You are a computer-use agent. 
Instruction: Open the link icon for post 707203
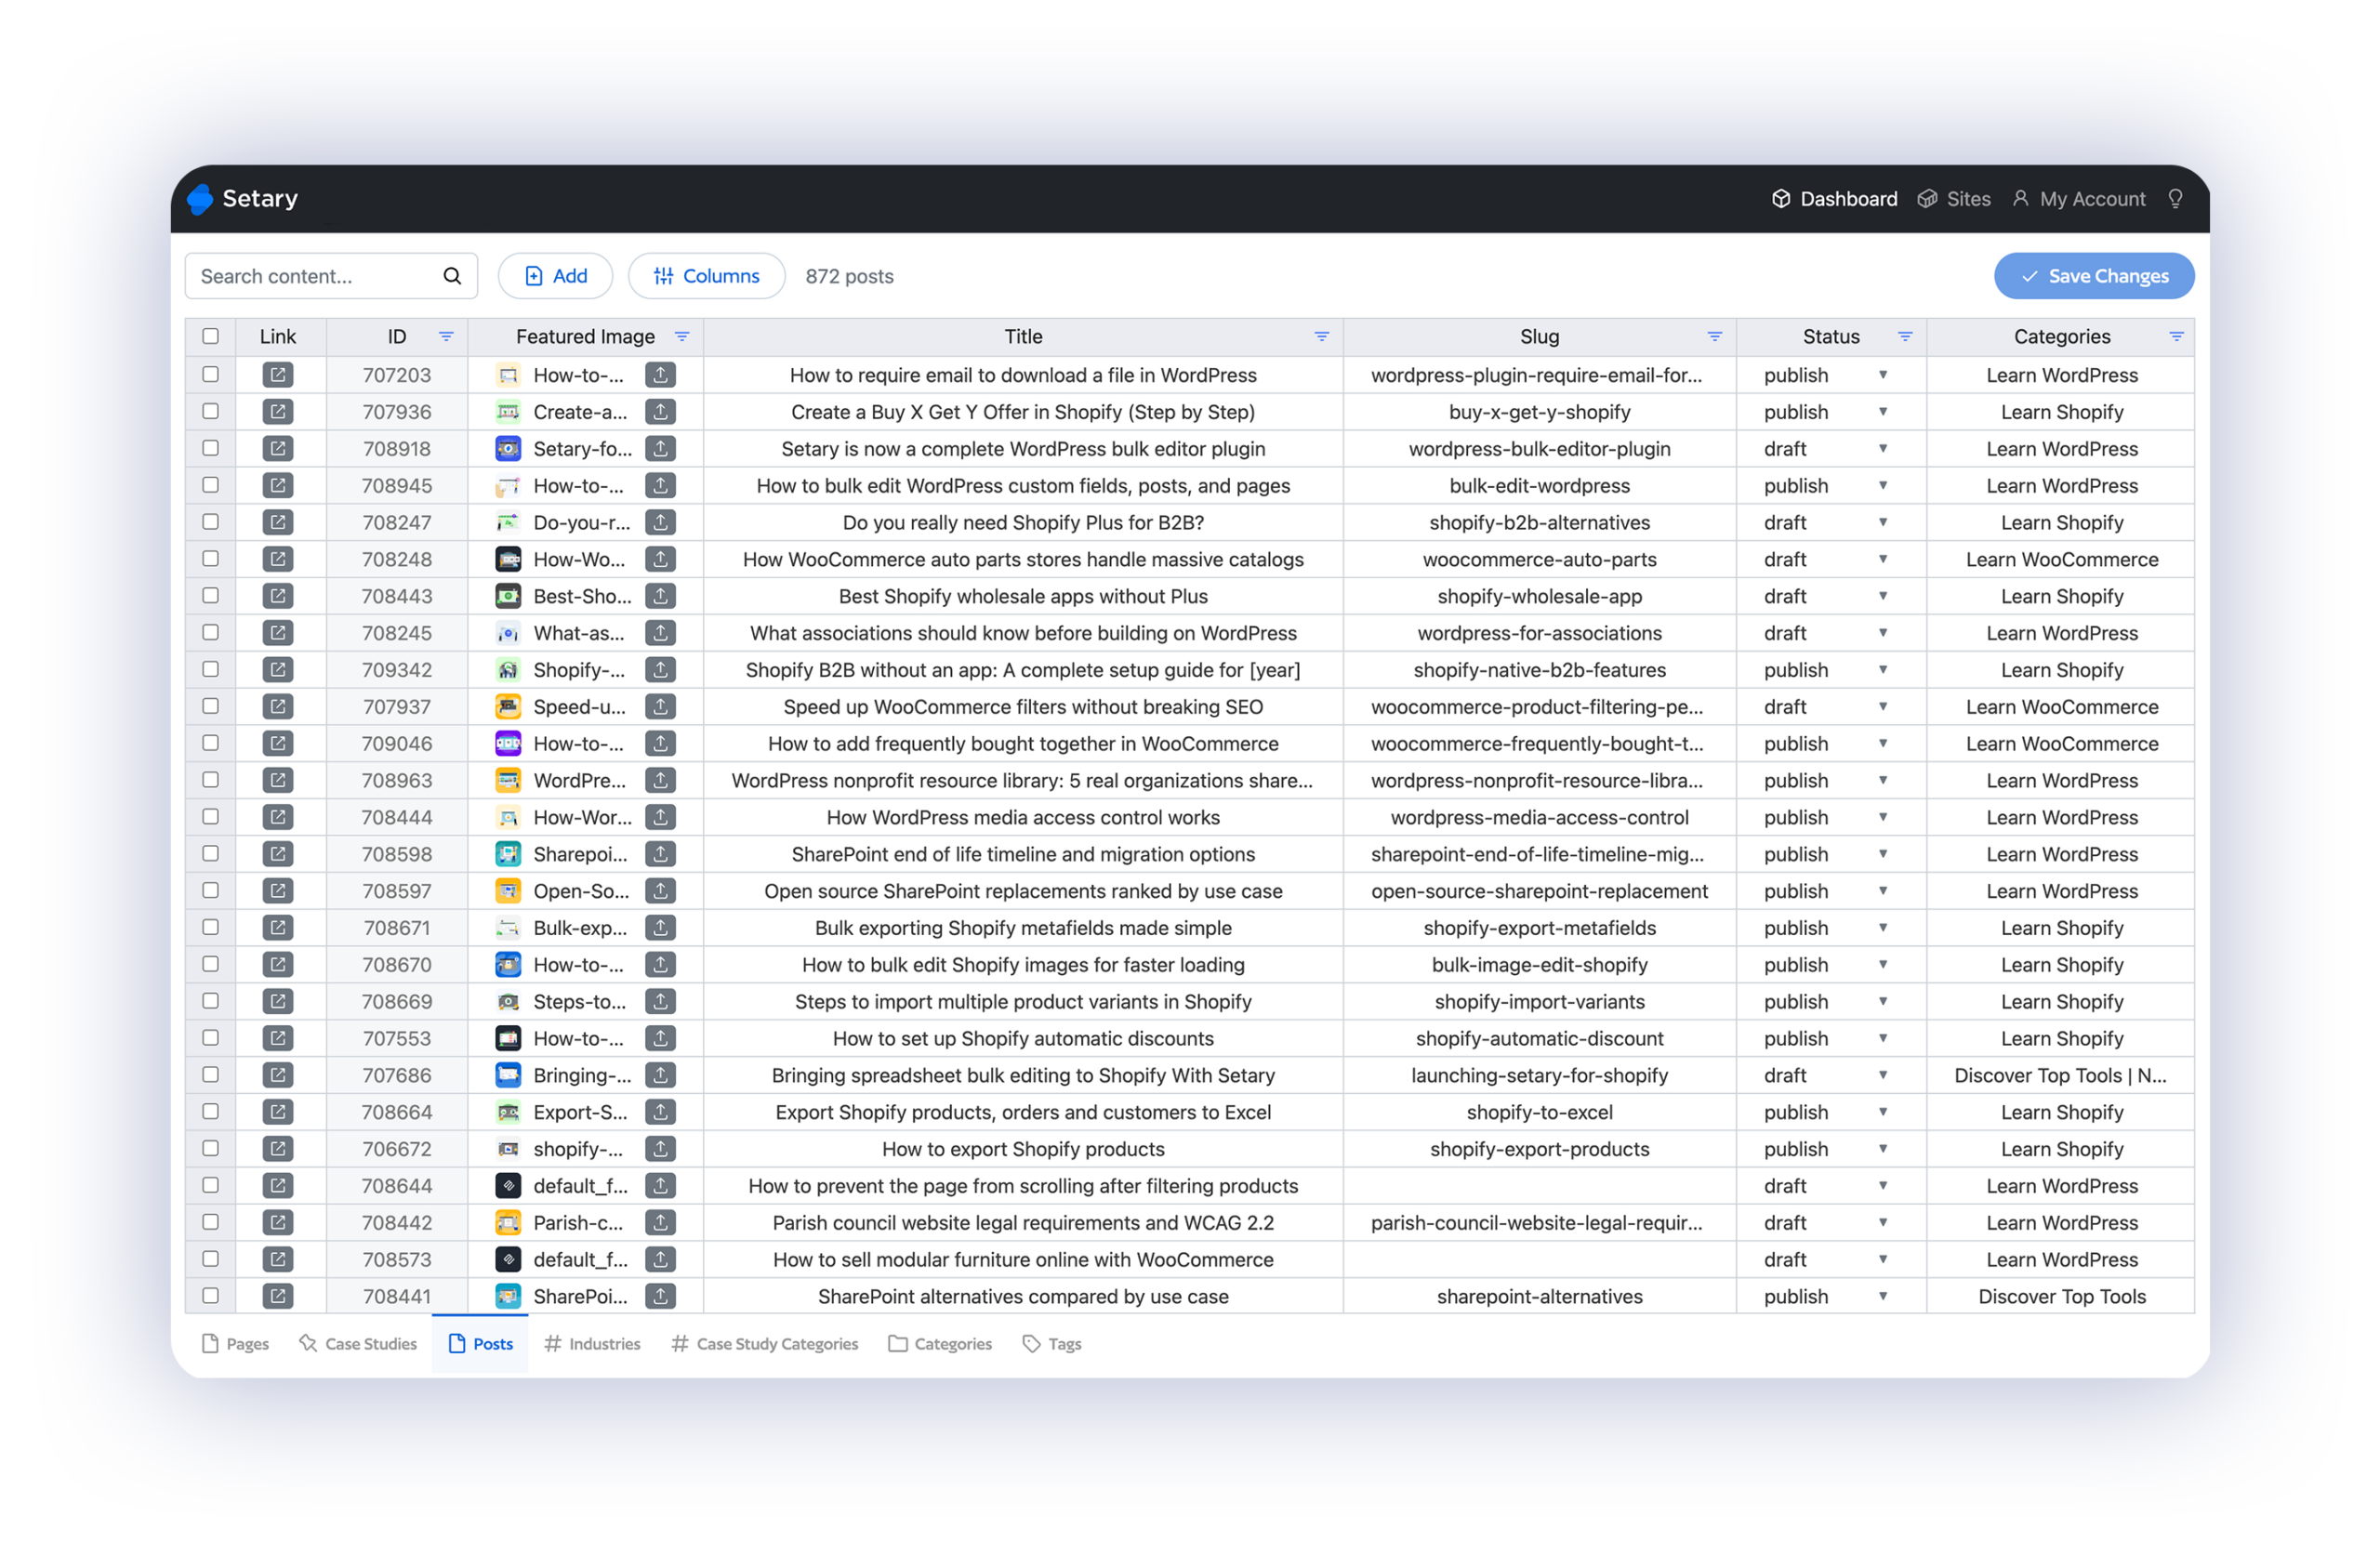click(277, 375)
